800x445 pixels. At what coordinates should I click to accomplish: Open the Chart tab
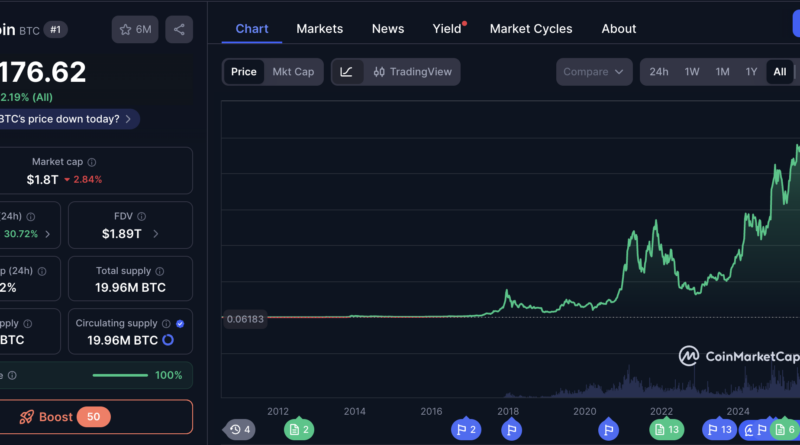[x=252, y=29]
